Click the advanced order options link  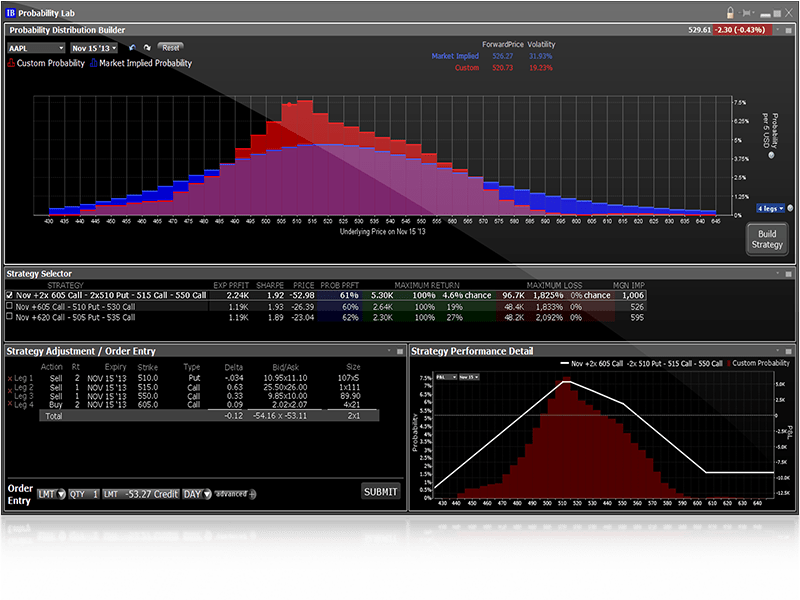coord(231,494)
